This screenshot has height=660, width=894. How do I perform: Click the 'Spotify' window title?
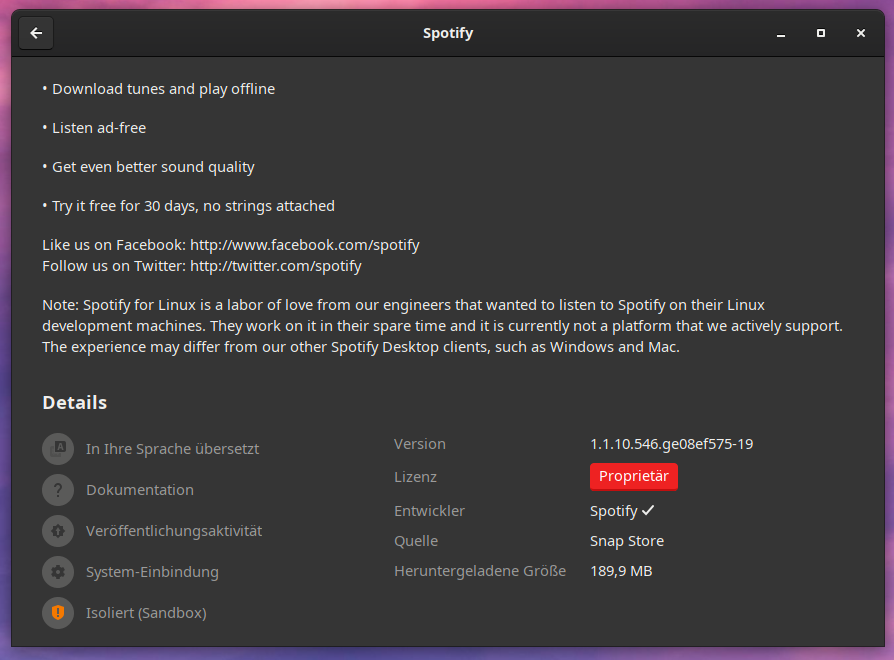(448, 34)
